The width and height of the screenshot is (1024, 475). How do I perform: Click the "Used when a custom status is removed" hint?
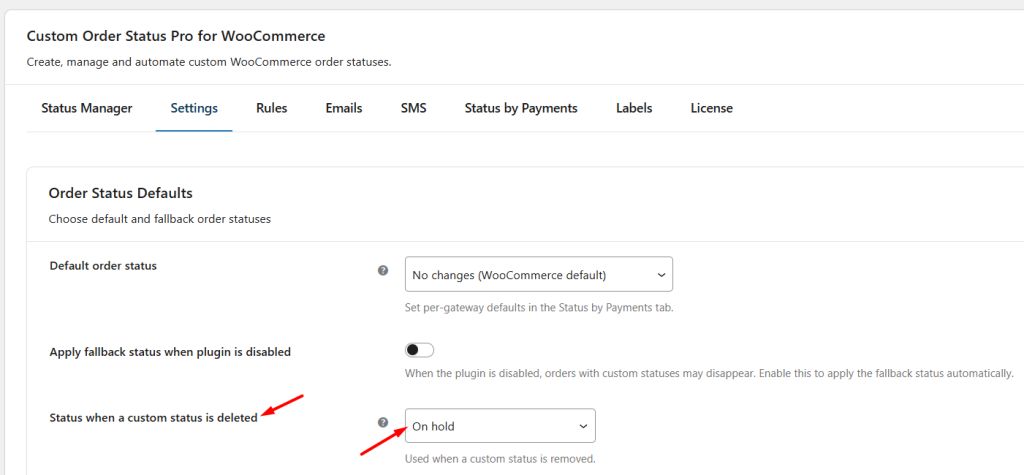500,459
